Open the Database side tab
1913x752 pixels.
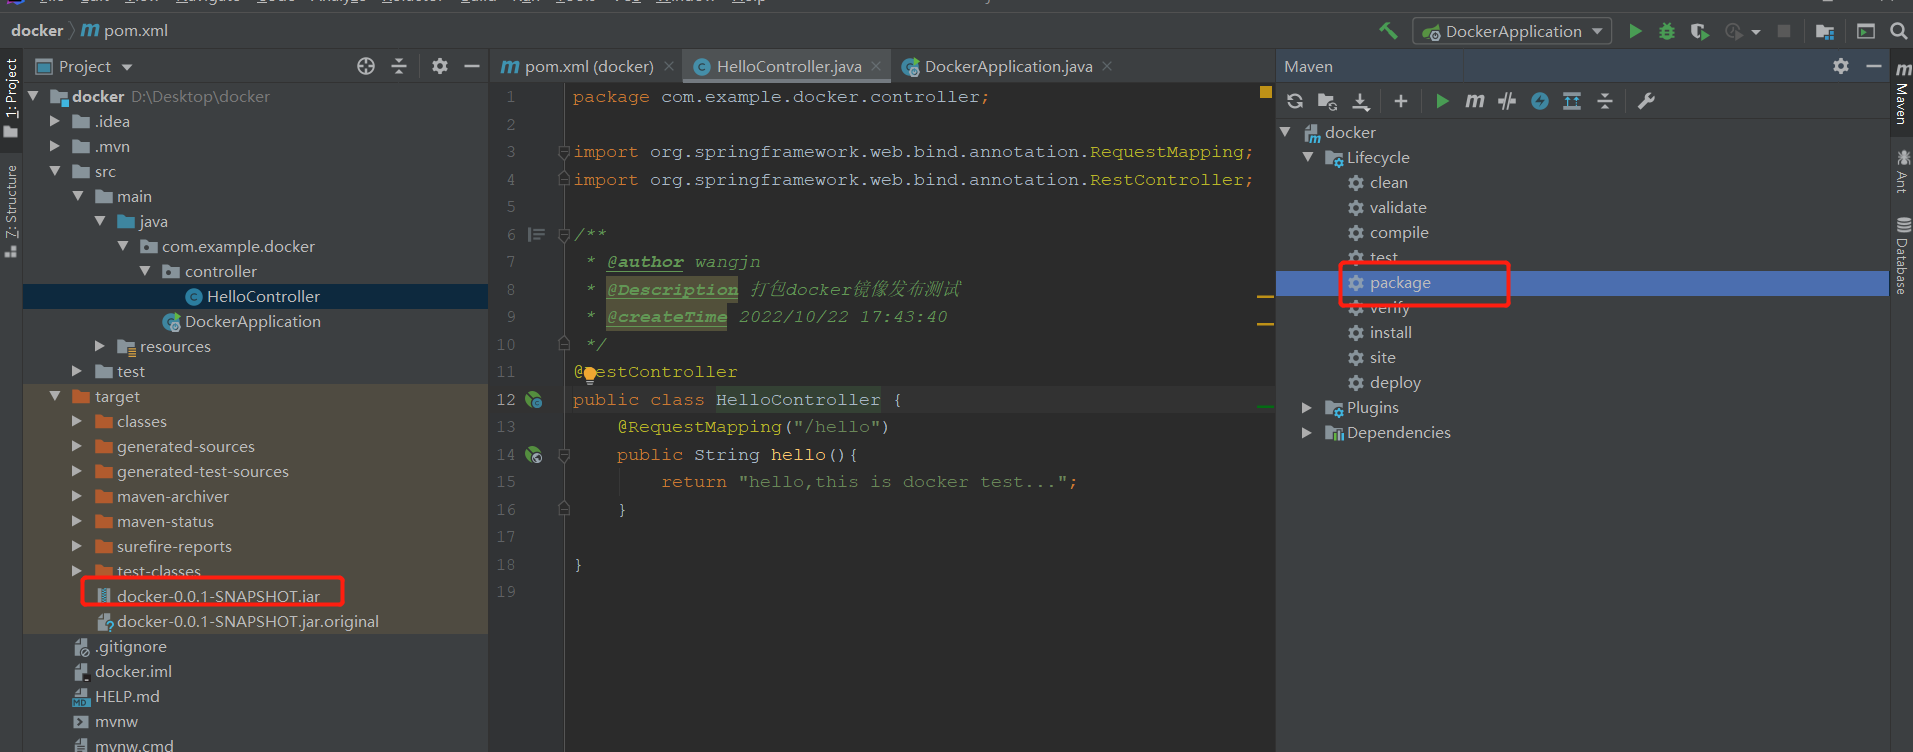pyautogui.click(x=1902, y=256)
